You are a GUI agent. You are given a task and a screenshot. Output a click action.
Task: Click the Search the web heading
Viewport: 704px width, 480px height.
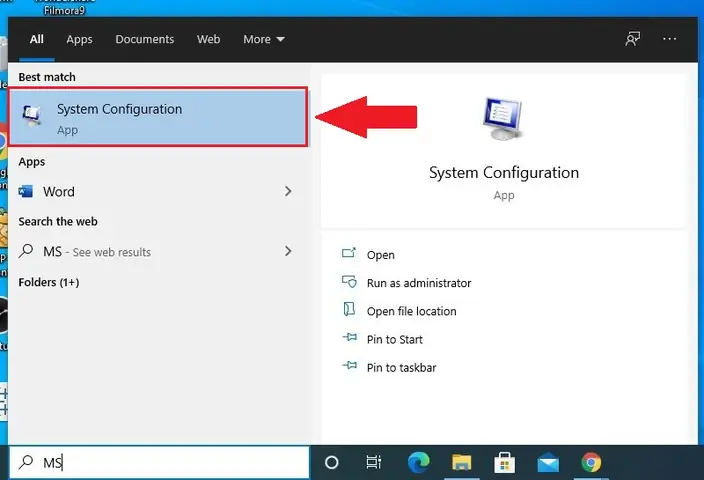click(x=58, y=222)
